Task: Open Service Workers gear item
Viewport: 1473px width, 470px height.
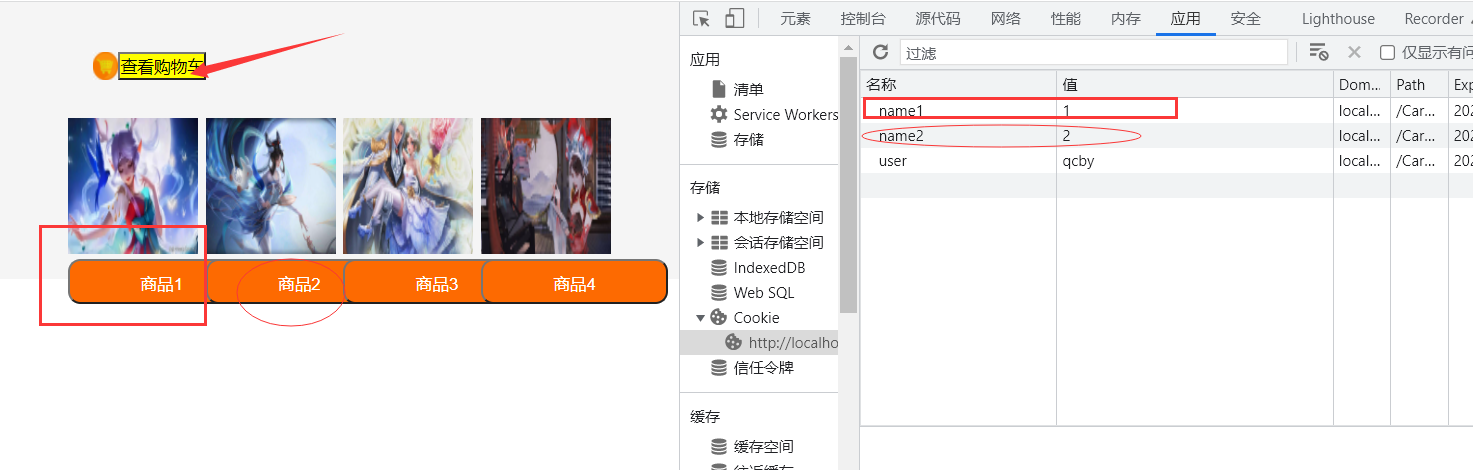Action: tap(774, 114)
